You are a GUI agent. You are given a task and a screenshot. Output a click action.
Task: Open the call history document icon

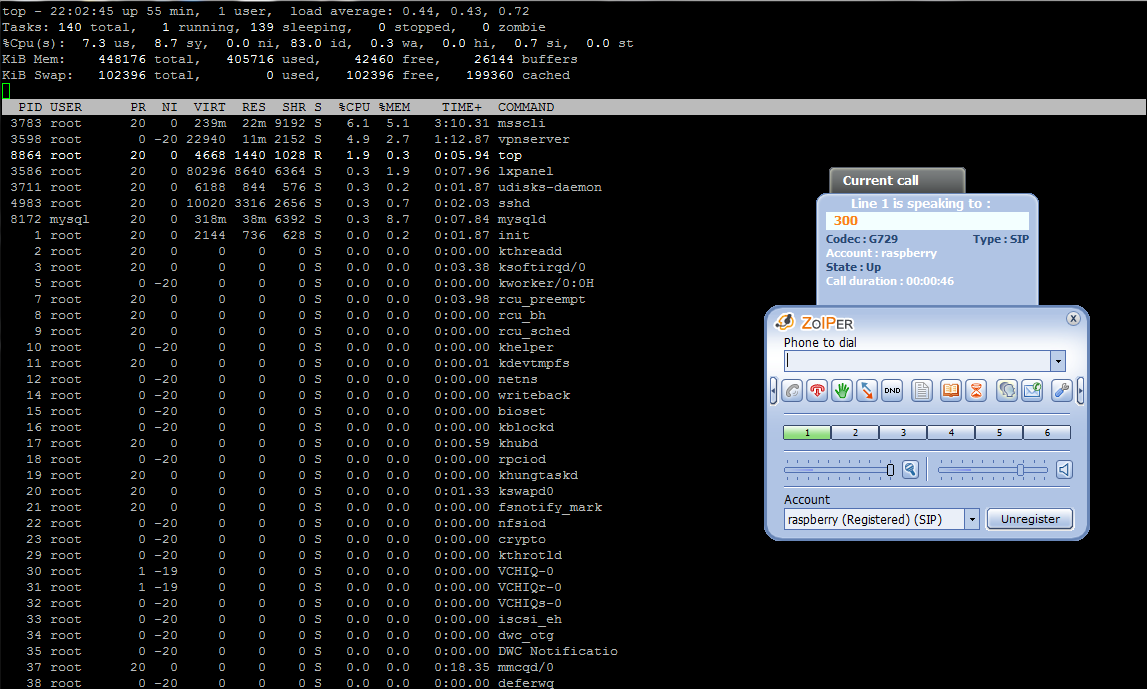[x=922, y=391]
